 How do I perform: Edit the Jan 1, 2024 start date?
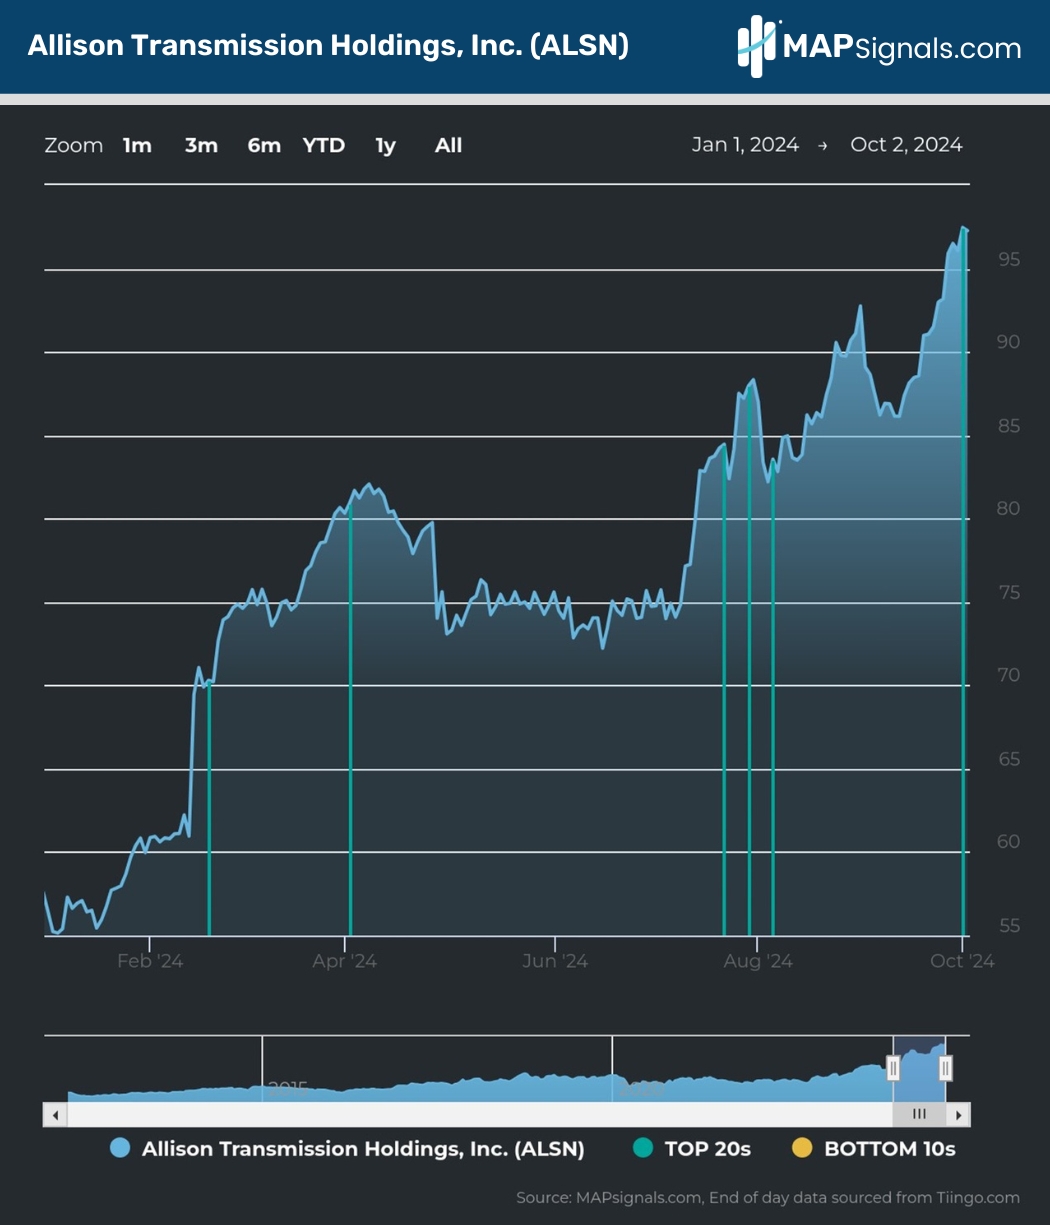point(745,145)
